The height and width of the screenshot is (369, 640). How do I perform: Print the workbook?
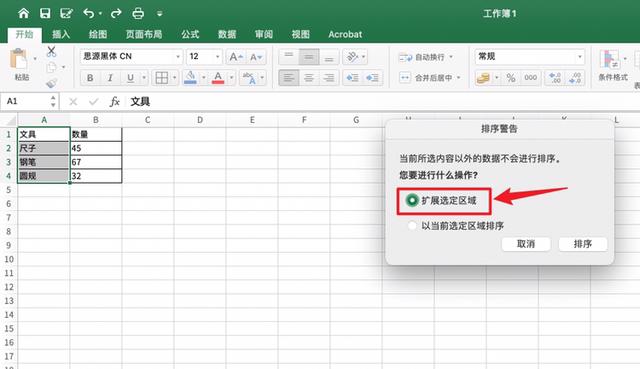pos(138,13)
